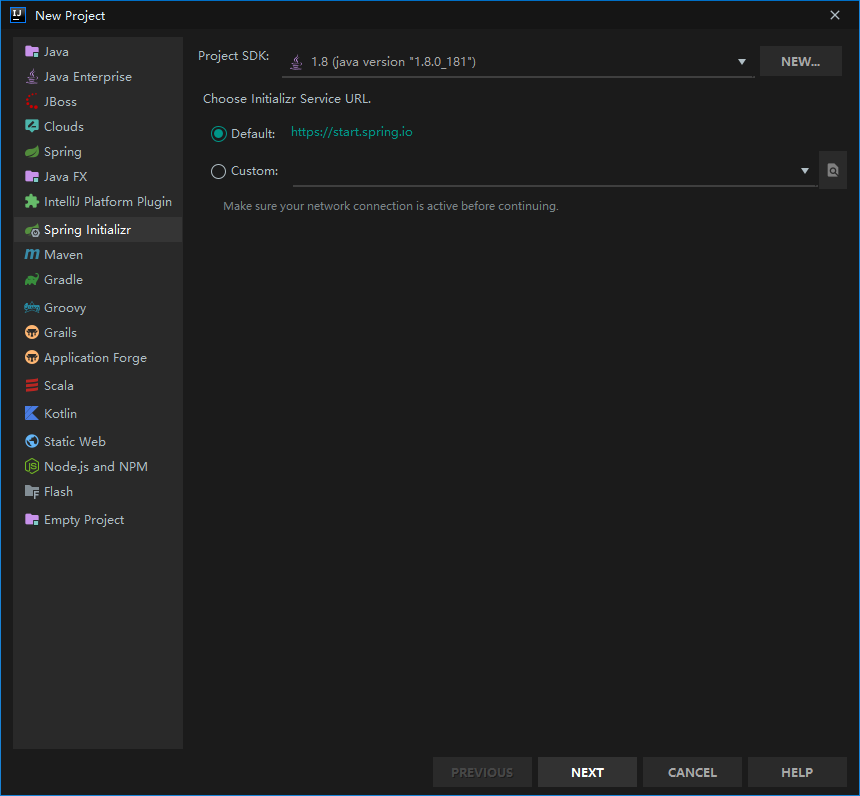Click the Maven m icon
This screenshot has width=860, height=796.
pyautogui.click(x=32, y=255)
